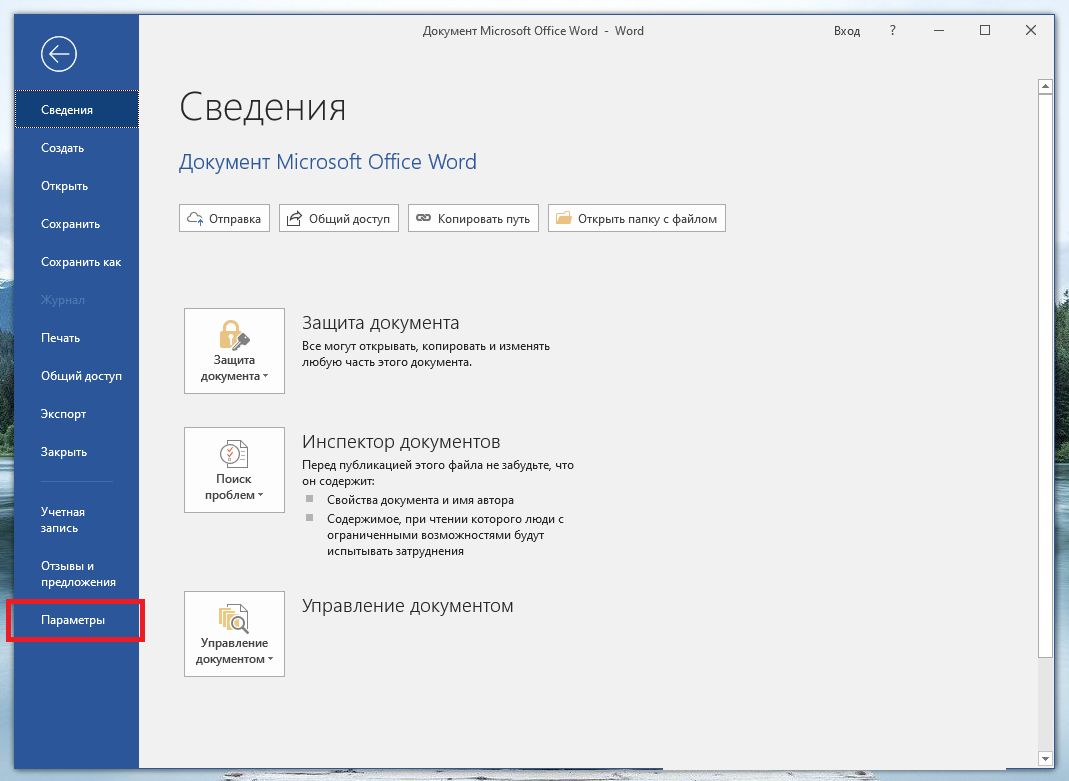
Task: Open Общий доступ in the left sidebar
Action: coord(76,376)
